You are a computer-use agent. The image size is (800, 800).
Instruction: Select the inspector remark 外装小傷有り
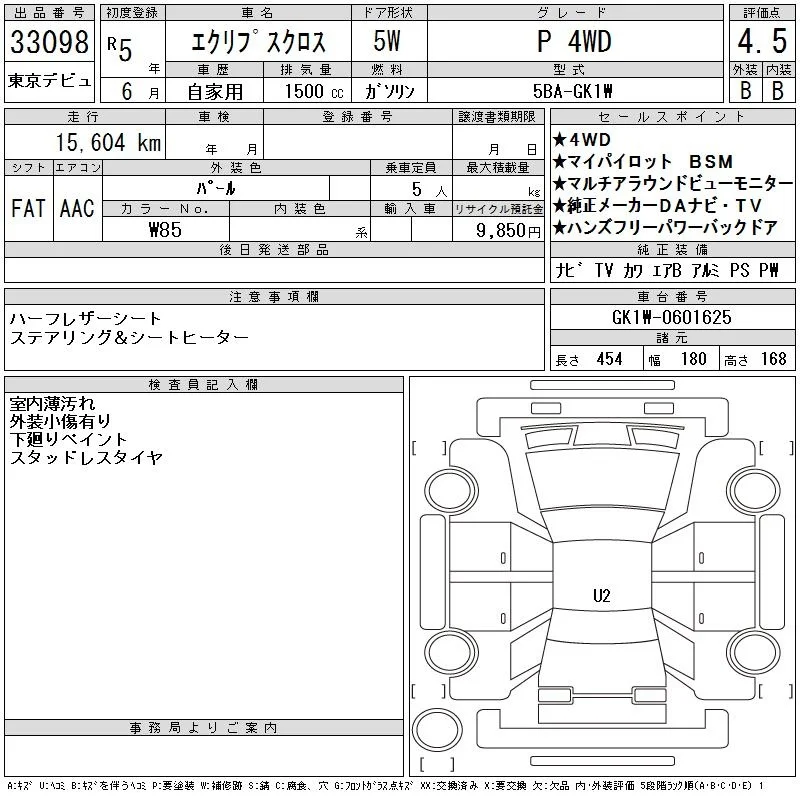click(60, 421)
